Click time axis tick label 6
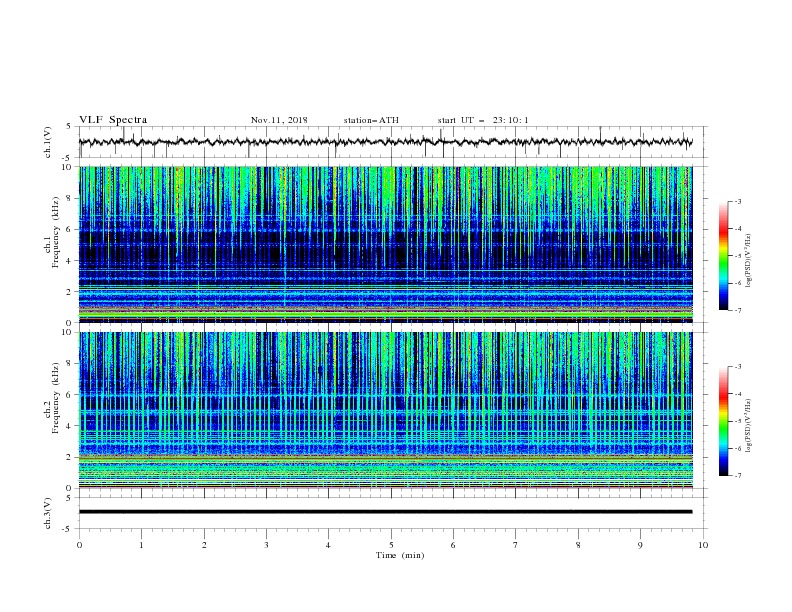 tap(453, 545)
